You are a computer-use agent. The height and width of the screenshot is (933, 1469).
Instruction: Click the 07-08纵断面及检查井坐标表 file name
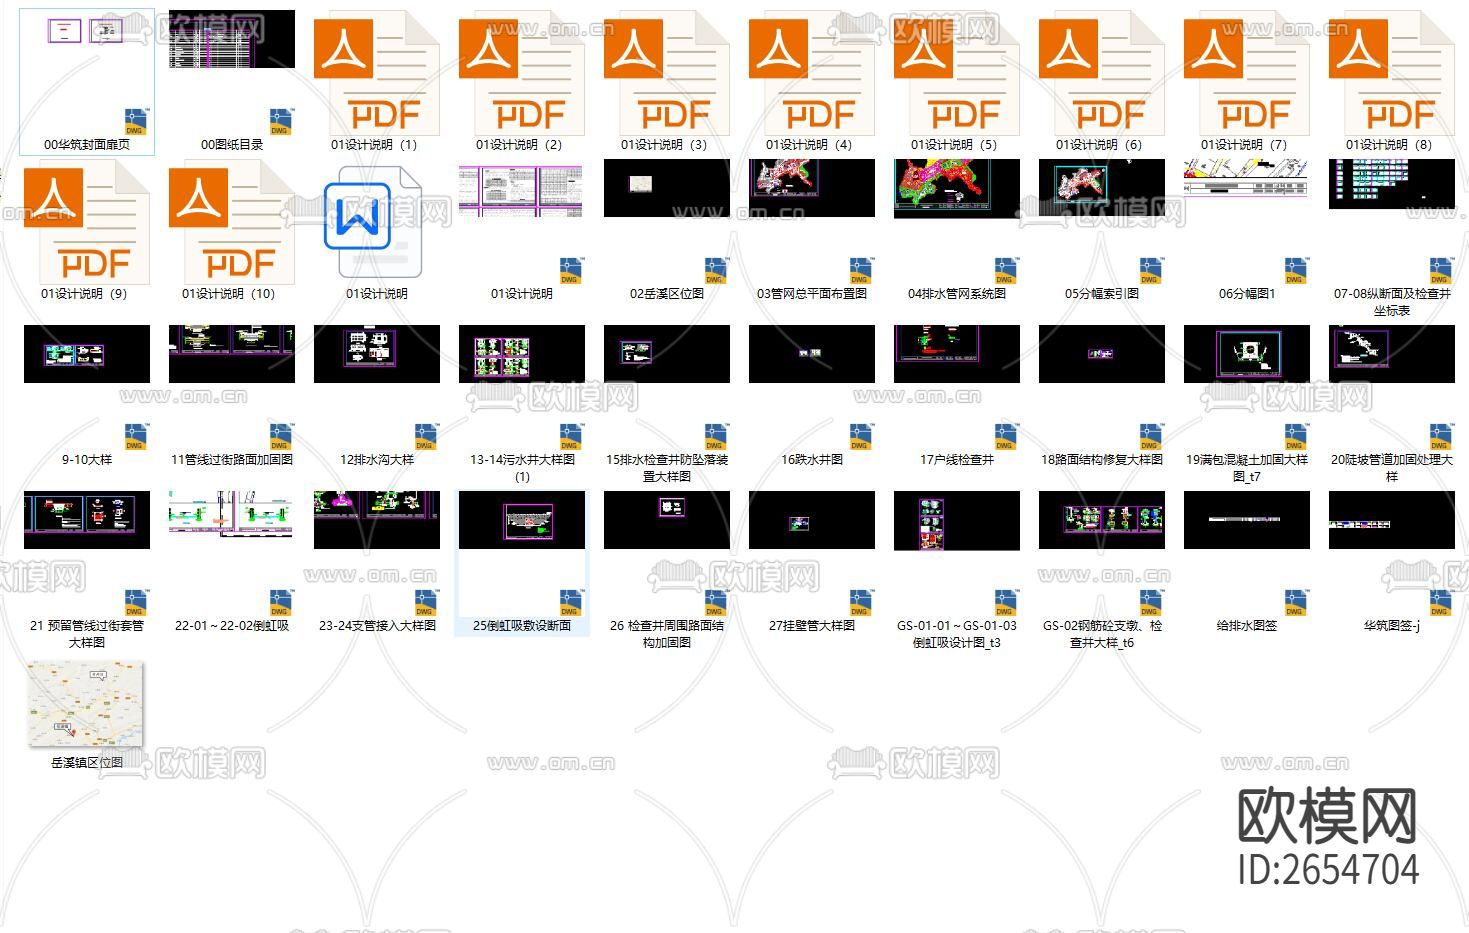1392,302
